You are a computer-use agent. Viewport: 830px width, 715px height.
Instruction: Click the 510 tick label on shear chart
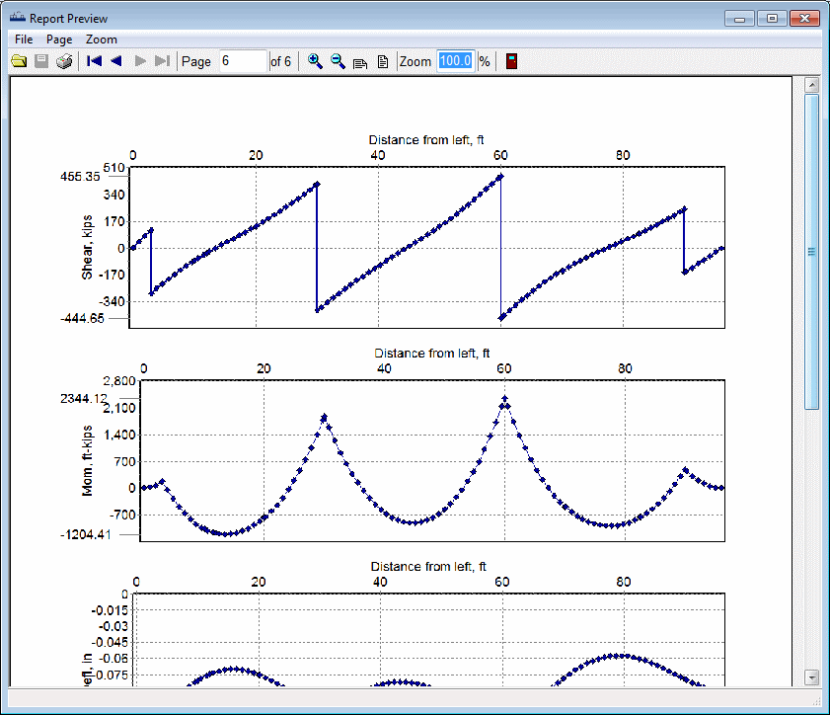tap(114, 168)
